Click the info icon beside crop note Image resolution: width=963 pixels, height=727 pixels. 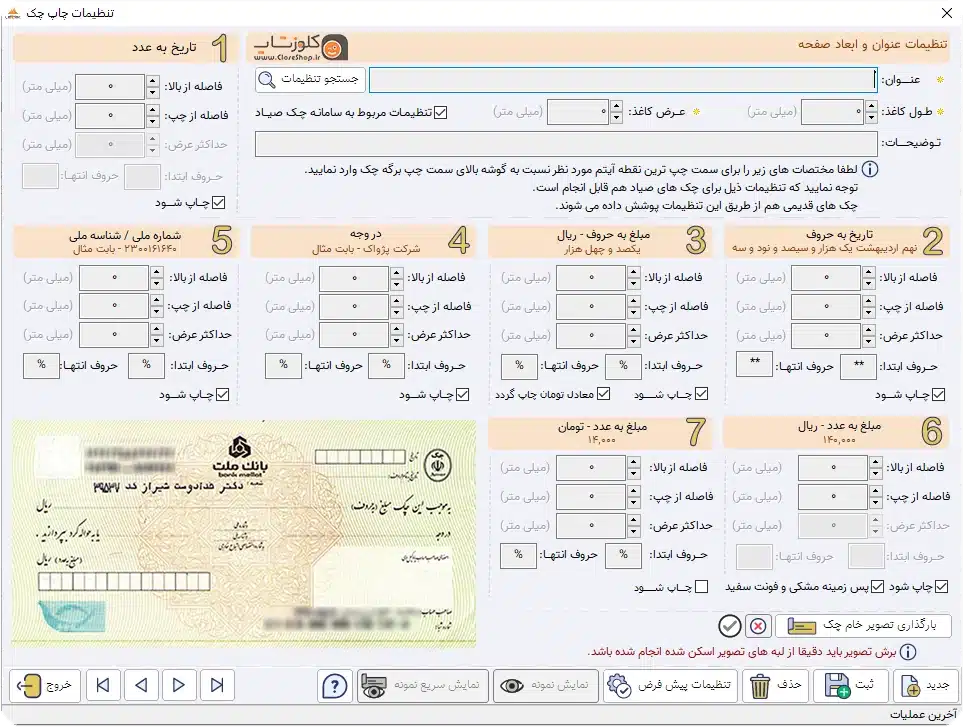[908, 651]
